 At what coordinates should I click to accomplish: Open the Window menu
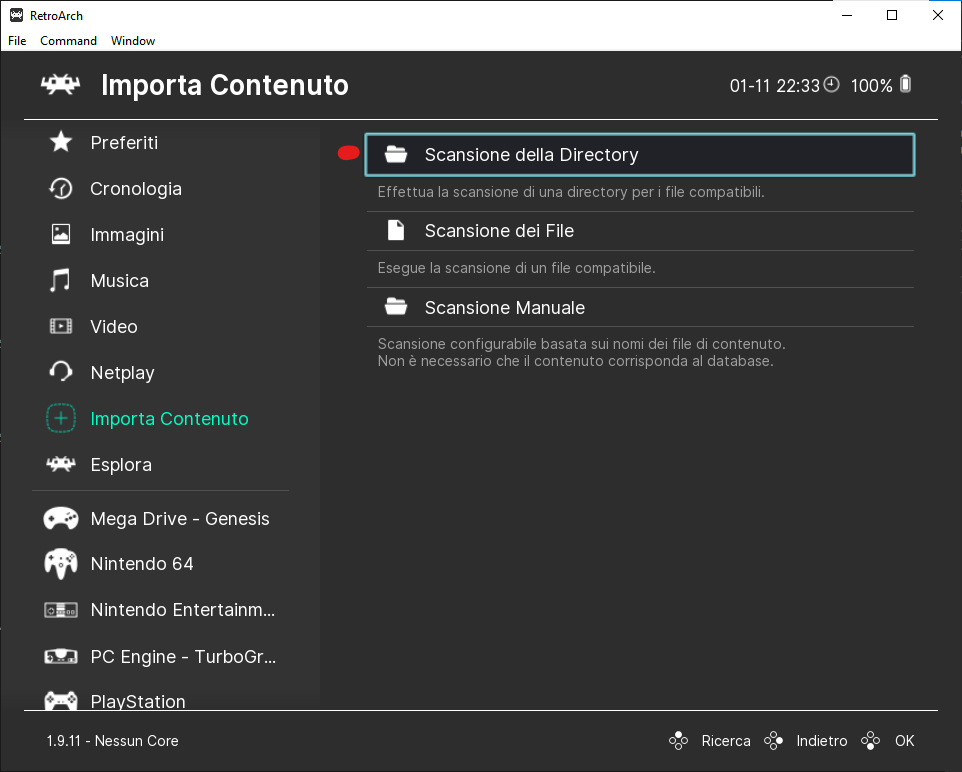(x=133, y=41)
